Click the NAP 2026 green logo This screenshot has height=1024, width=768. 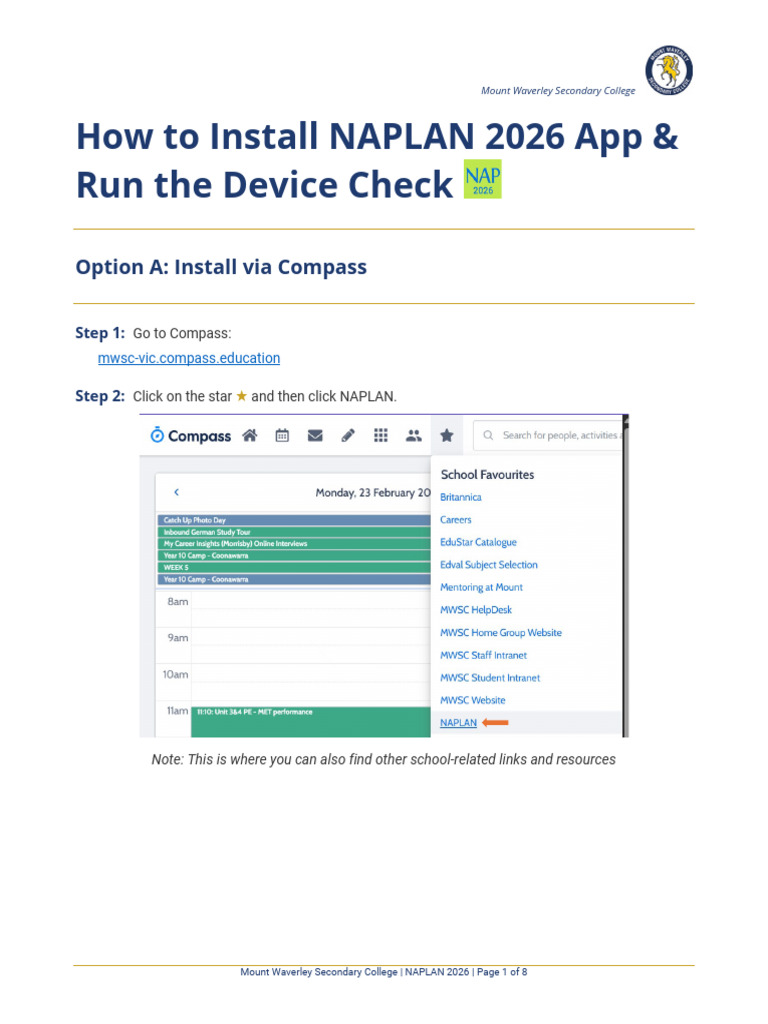[x=483, y=179]
